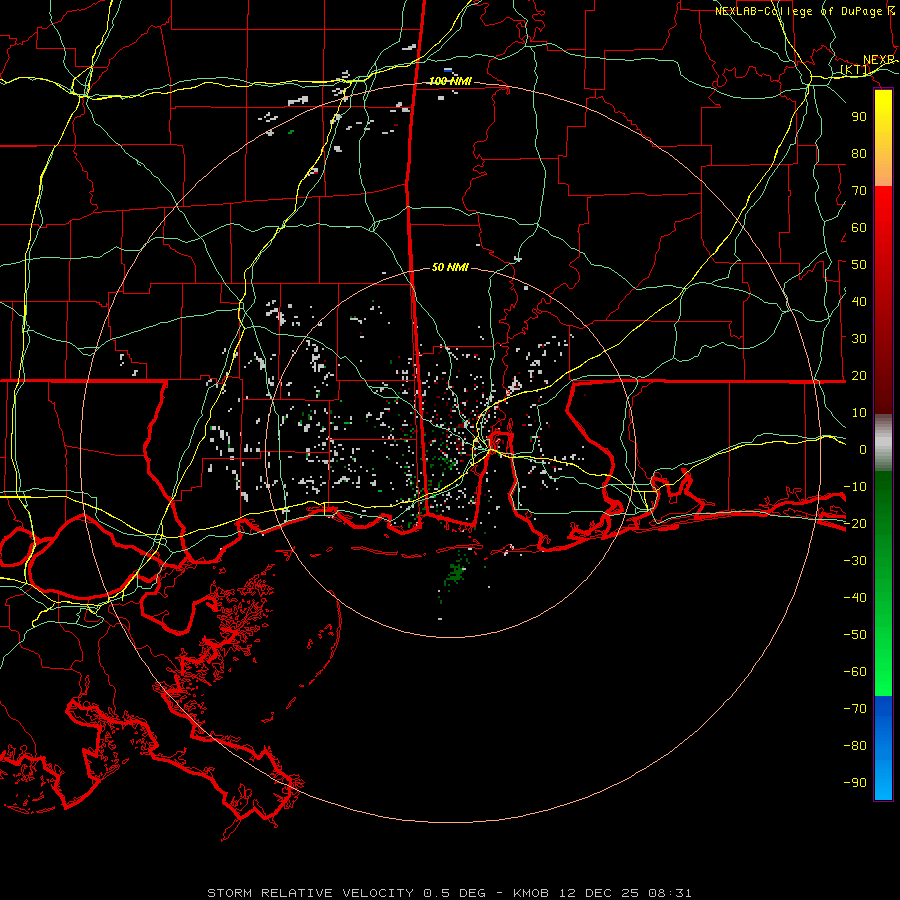This screenshot has width=900, height=900.
Task: Select the 70 value on the color scale
Action: [859, 191]
